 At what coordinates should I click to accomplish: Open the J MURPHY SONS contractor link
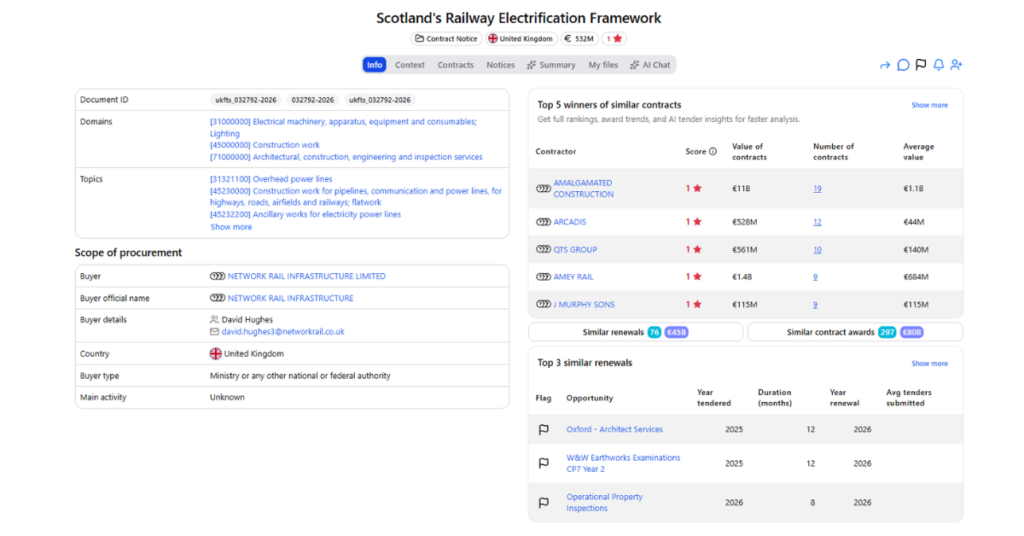[584, 304]
